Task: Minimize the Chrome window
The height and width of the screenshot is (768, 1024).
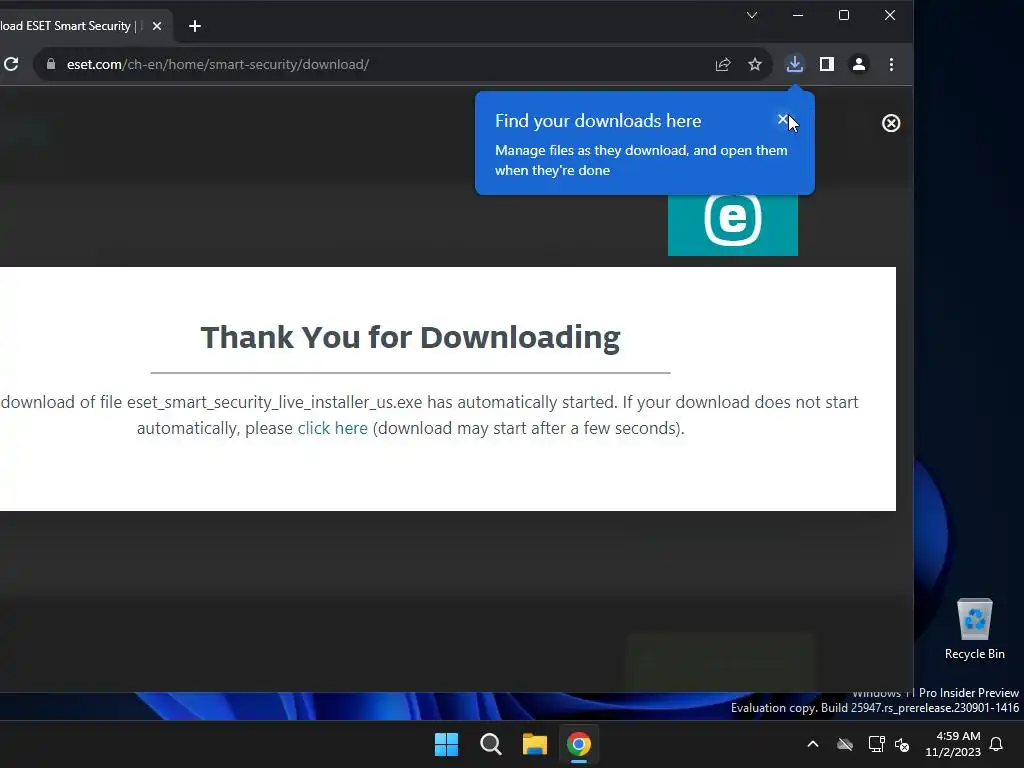Action: point(798,15)
